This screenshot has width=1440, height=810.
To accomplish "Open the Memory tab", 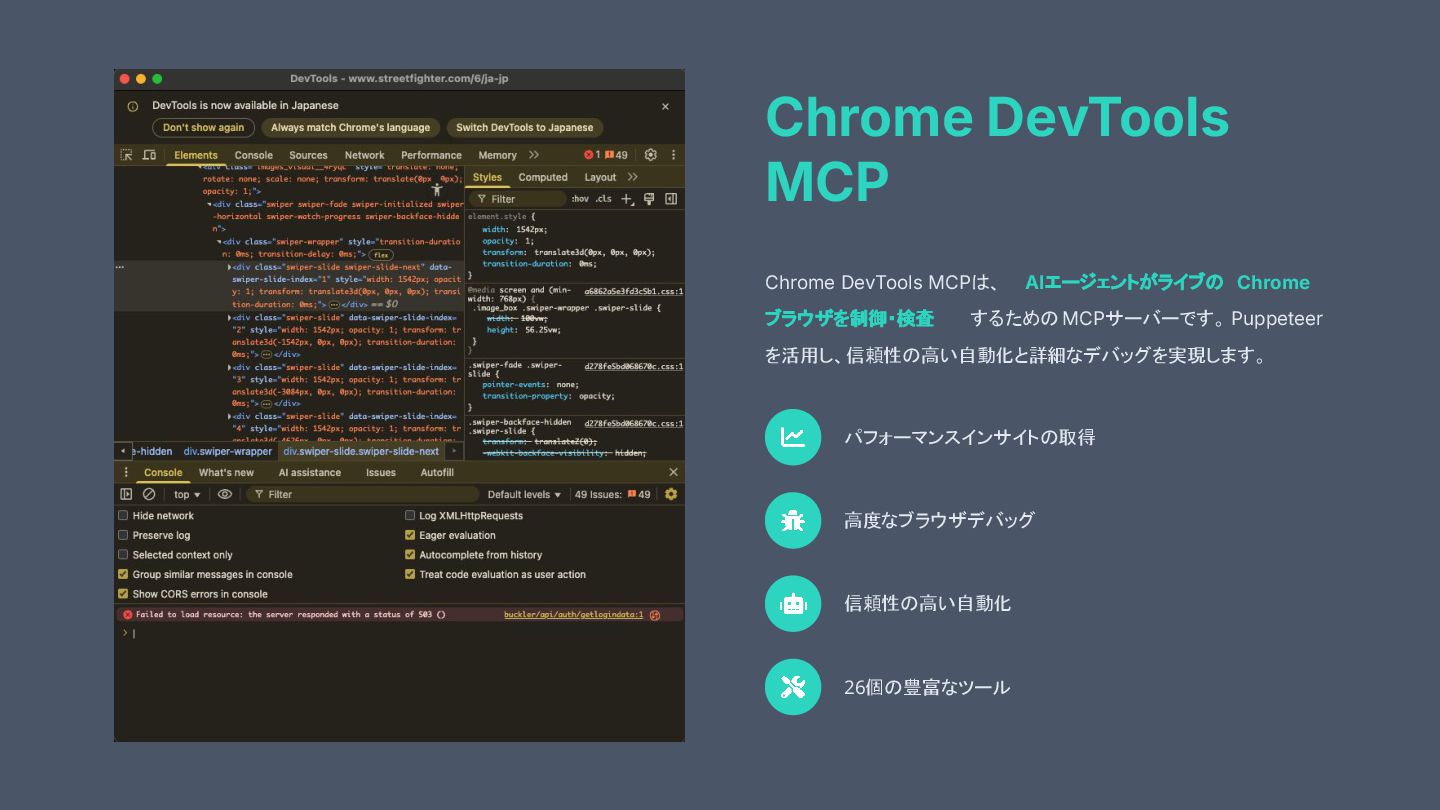I will click(497, 155).
